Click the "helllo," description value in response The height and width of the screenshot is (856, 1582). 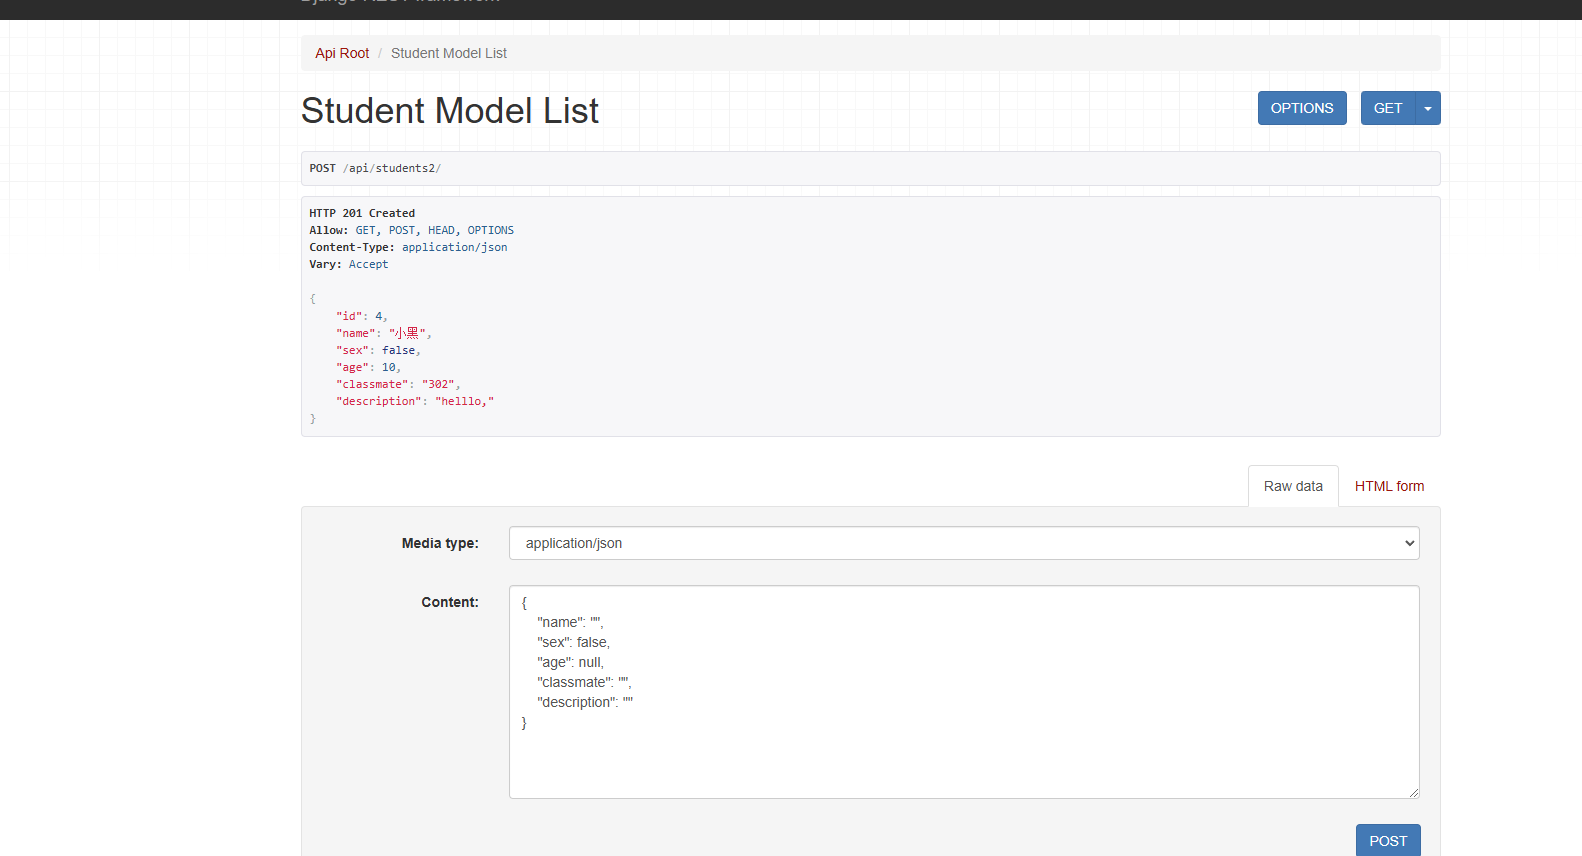pos(464,401)
